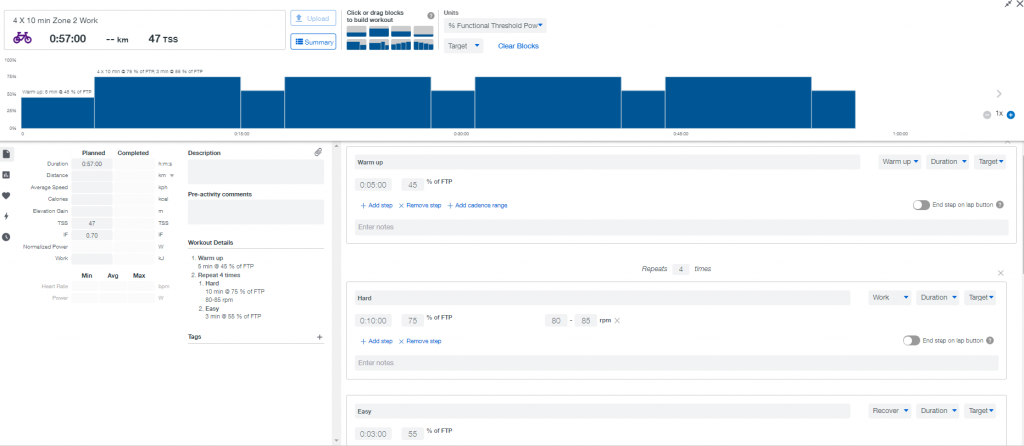1024x446 pixels.
Task: Open the Hard step Duration dropdown
Action: 937,298
